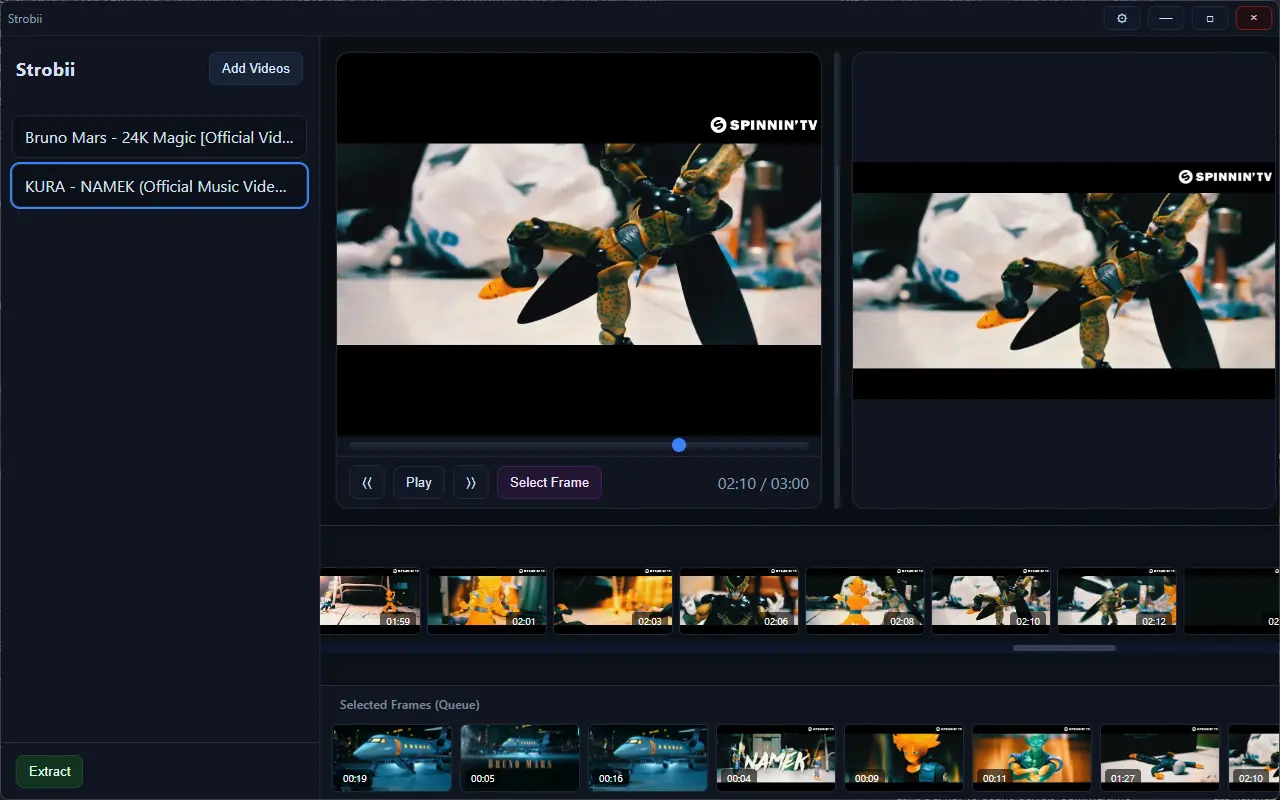Select the 00:19 airplane frame in the queue

pyautogui.click(x=392, y=758)
